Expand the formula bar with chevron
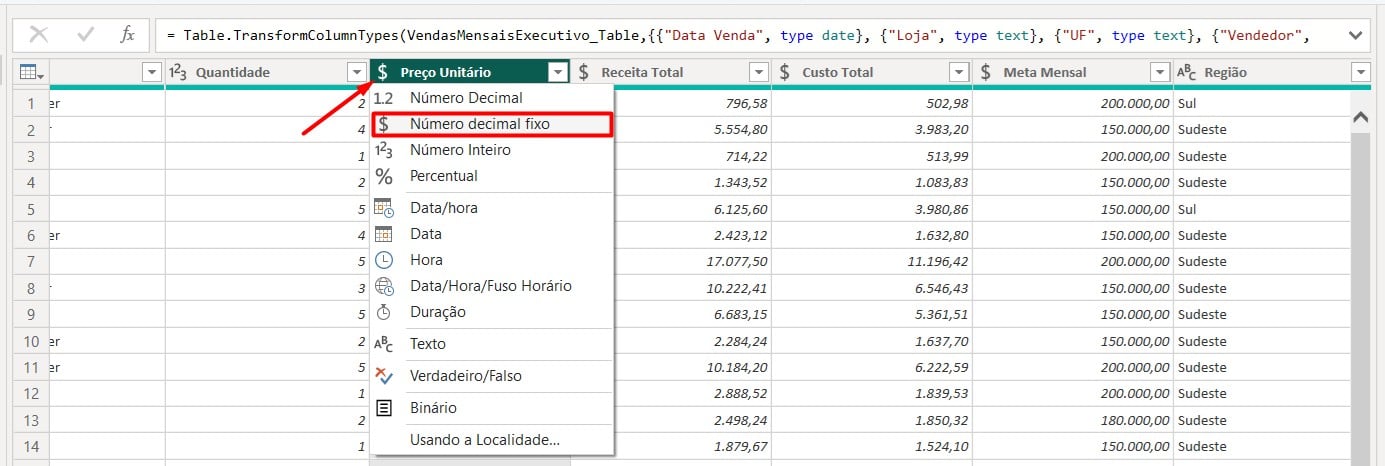The image size is (1385, 466). (1356, 35)
